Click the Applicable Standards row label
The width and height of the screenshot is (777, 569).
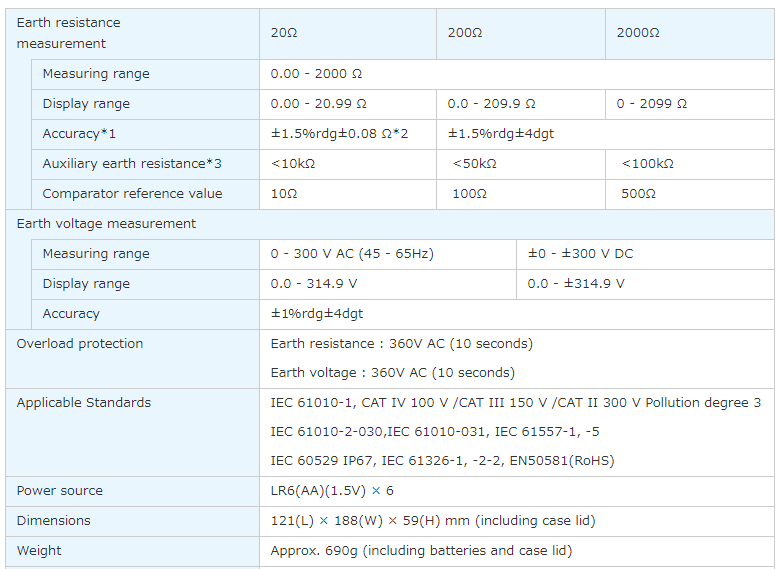[x=84, y=403]
